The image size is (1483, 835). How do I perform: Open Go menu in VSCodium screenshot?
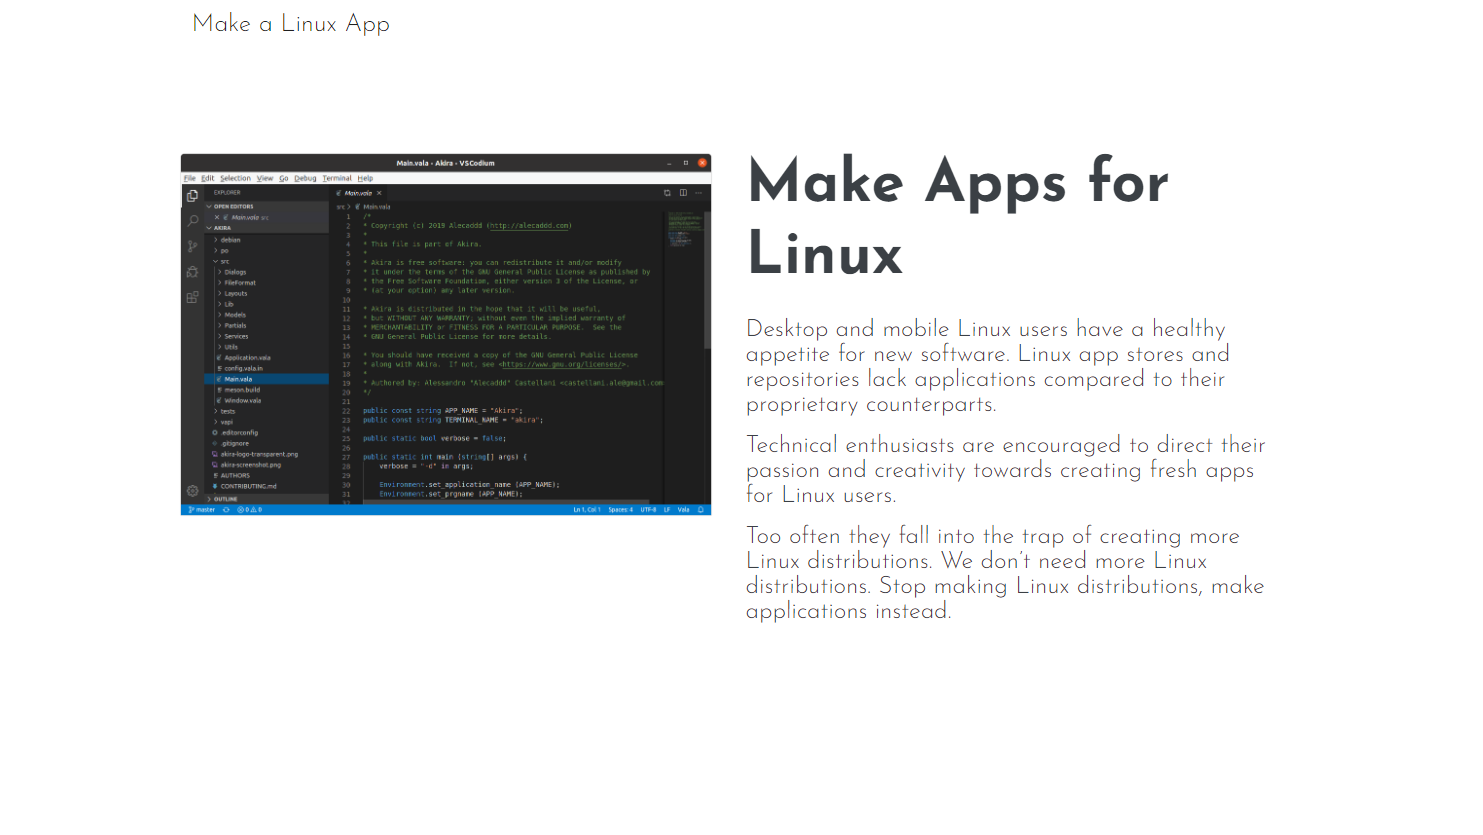pos(284,178)
